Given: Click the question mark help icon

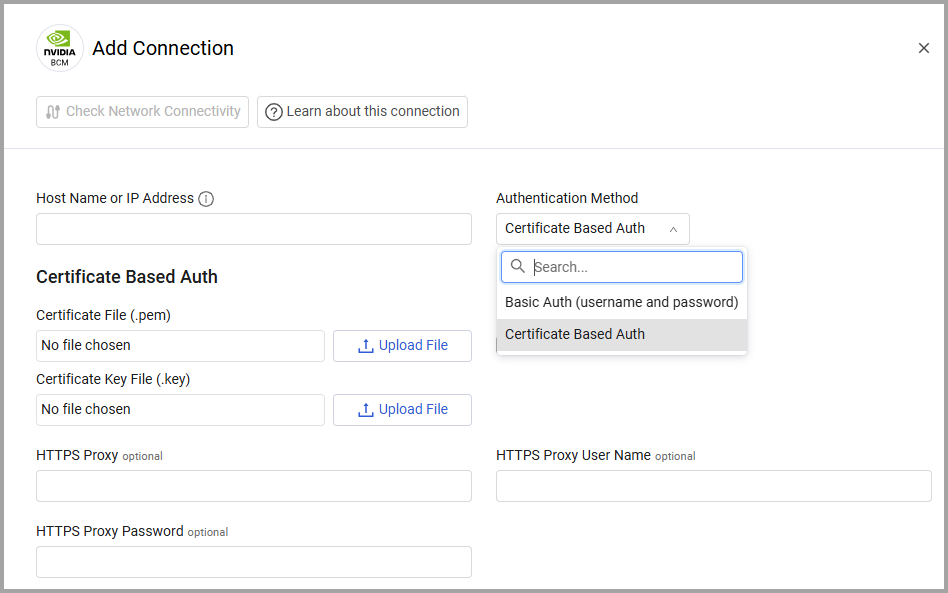Looking at the screenshot, I should tap(273, 112).
